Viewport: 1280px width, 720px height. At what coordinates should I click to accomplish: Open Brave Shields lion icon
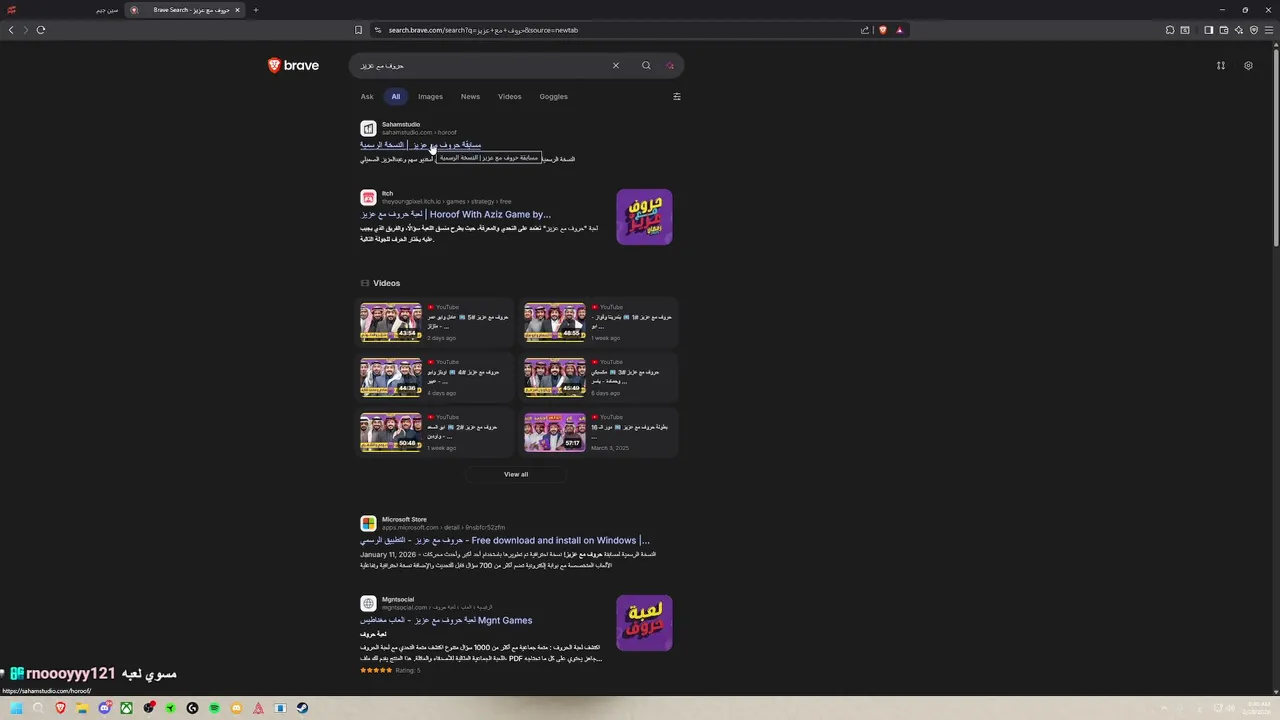coord(883,30)
